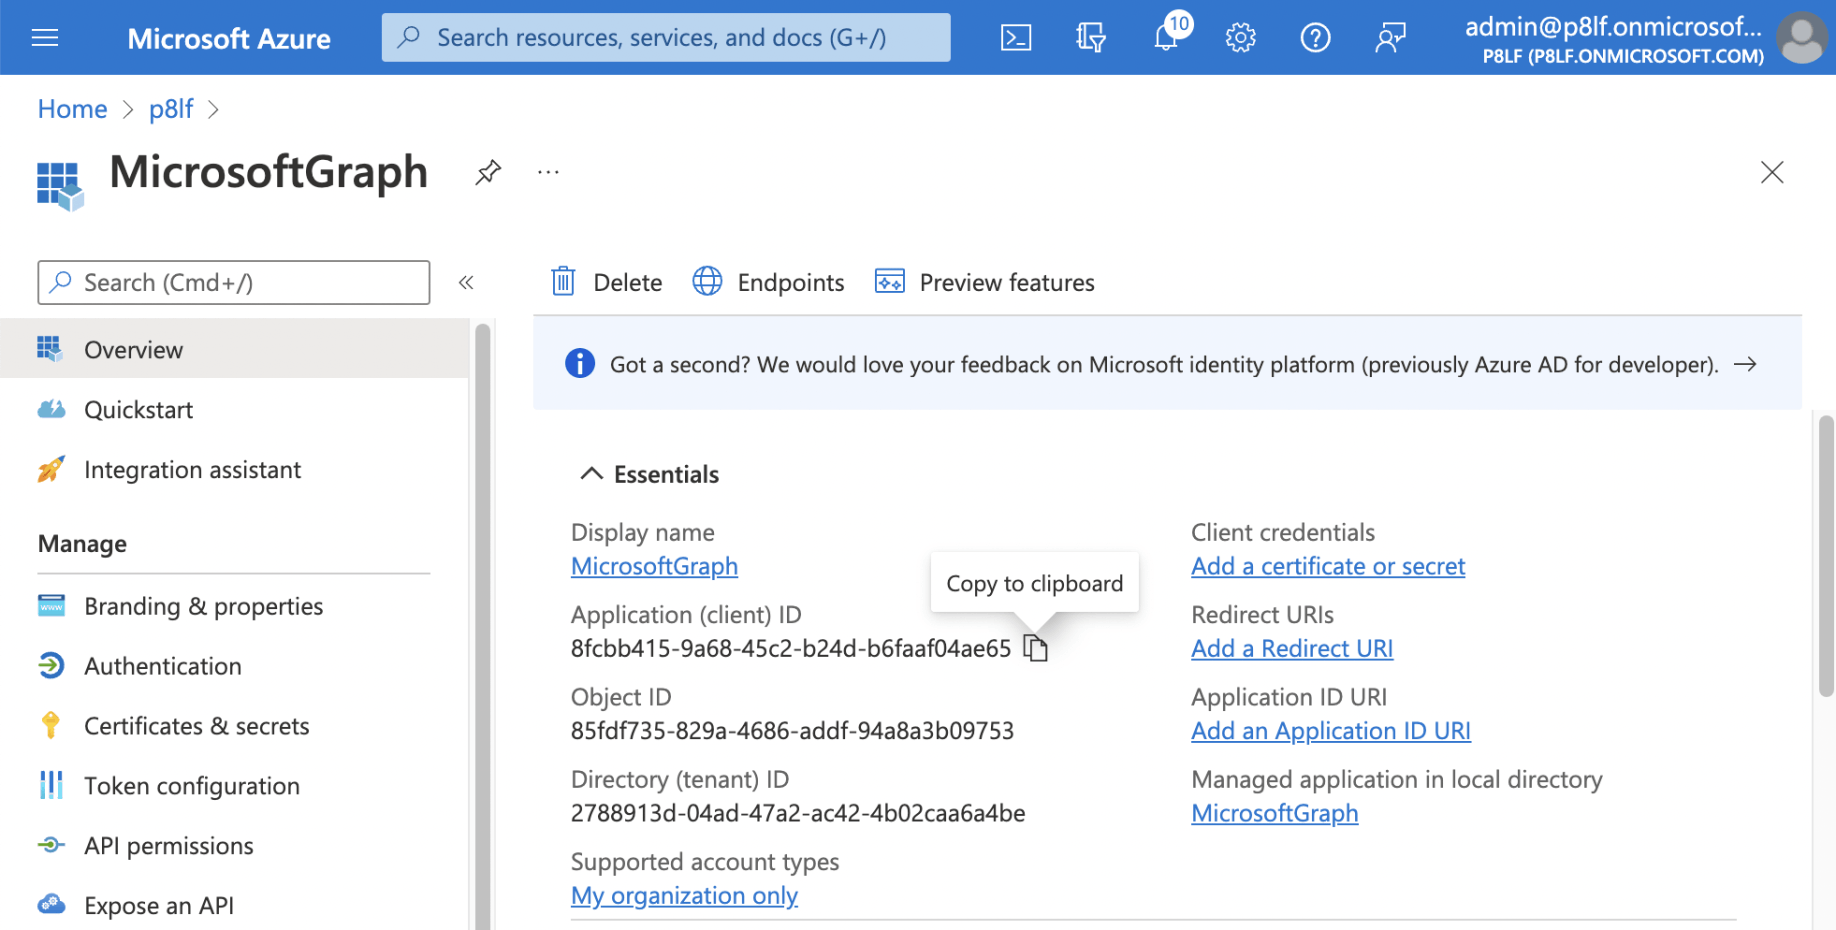Click the Delete button

click(x=607, y=283)
